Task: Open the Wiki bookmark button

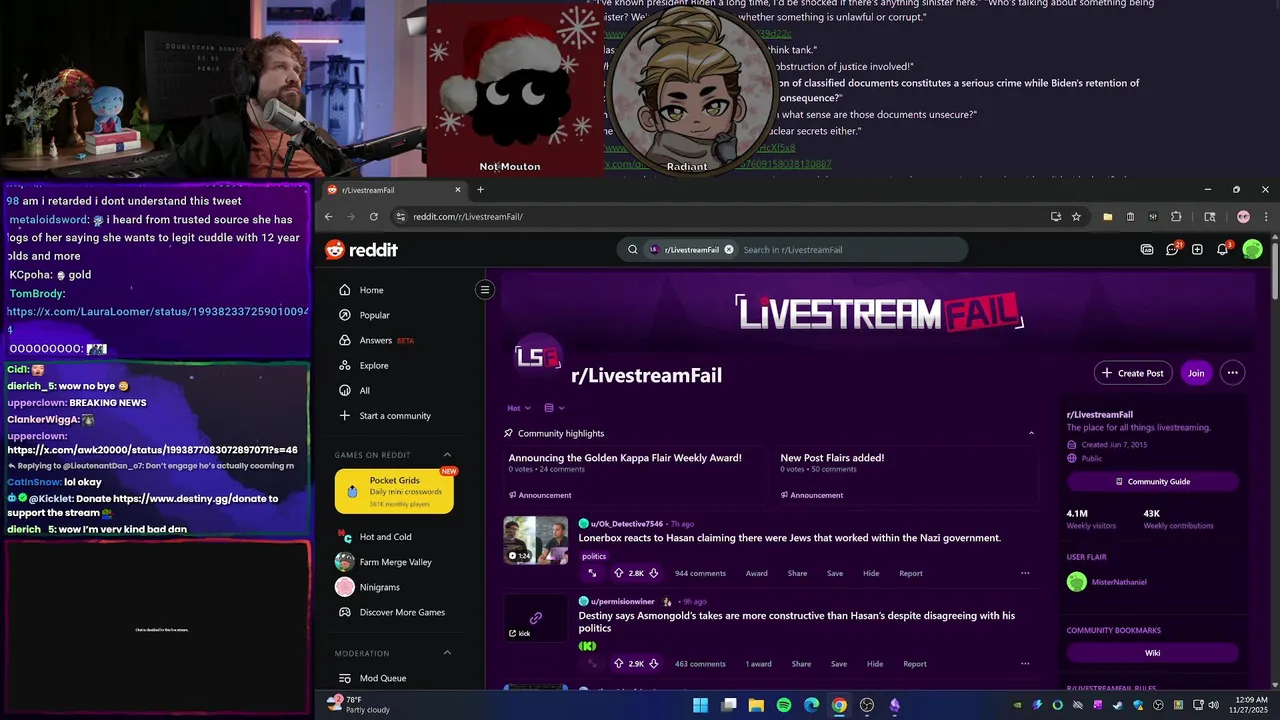Action: [1153, 653]
